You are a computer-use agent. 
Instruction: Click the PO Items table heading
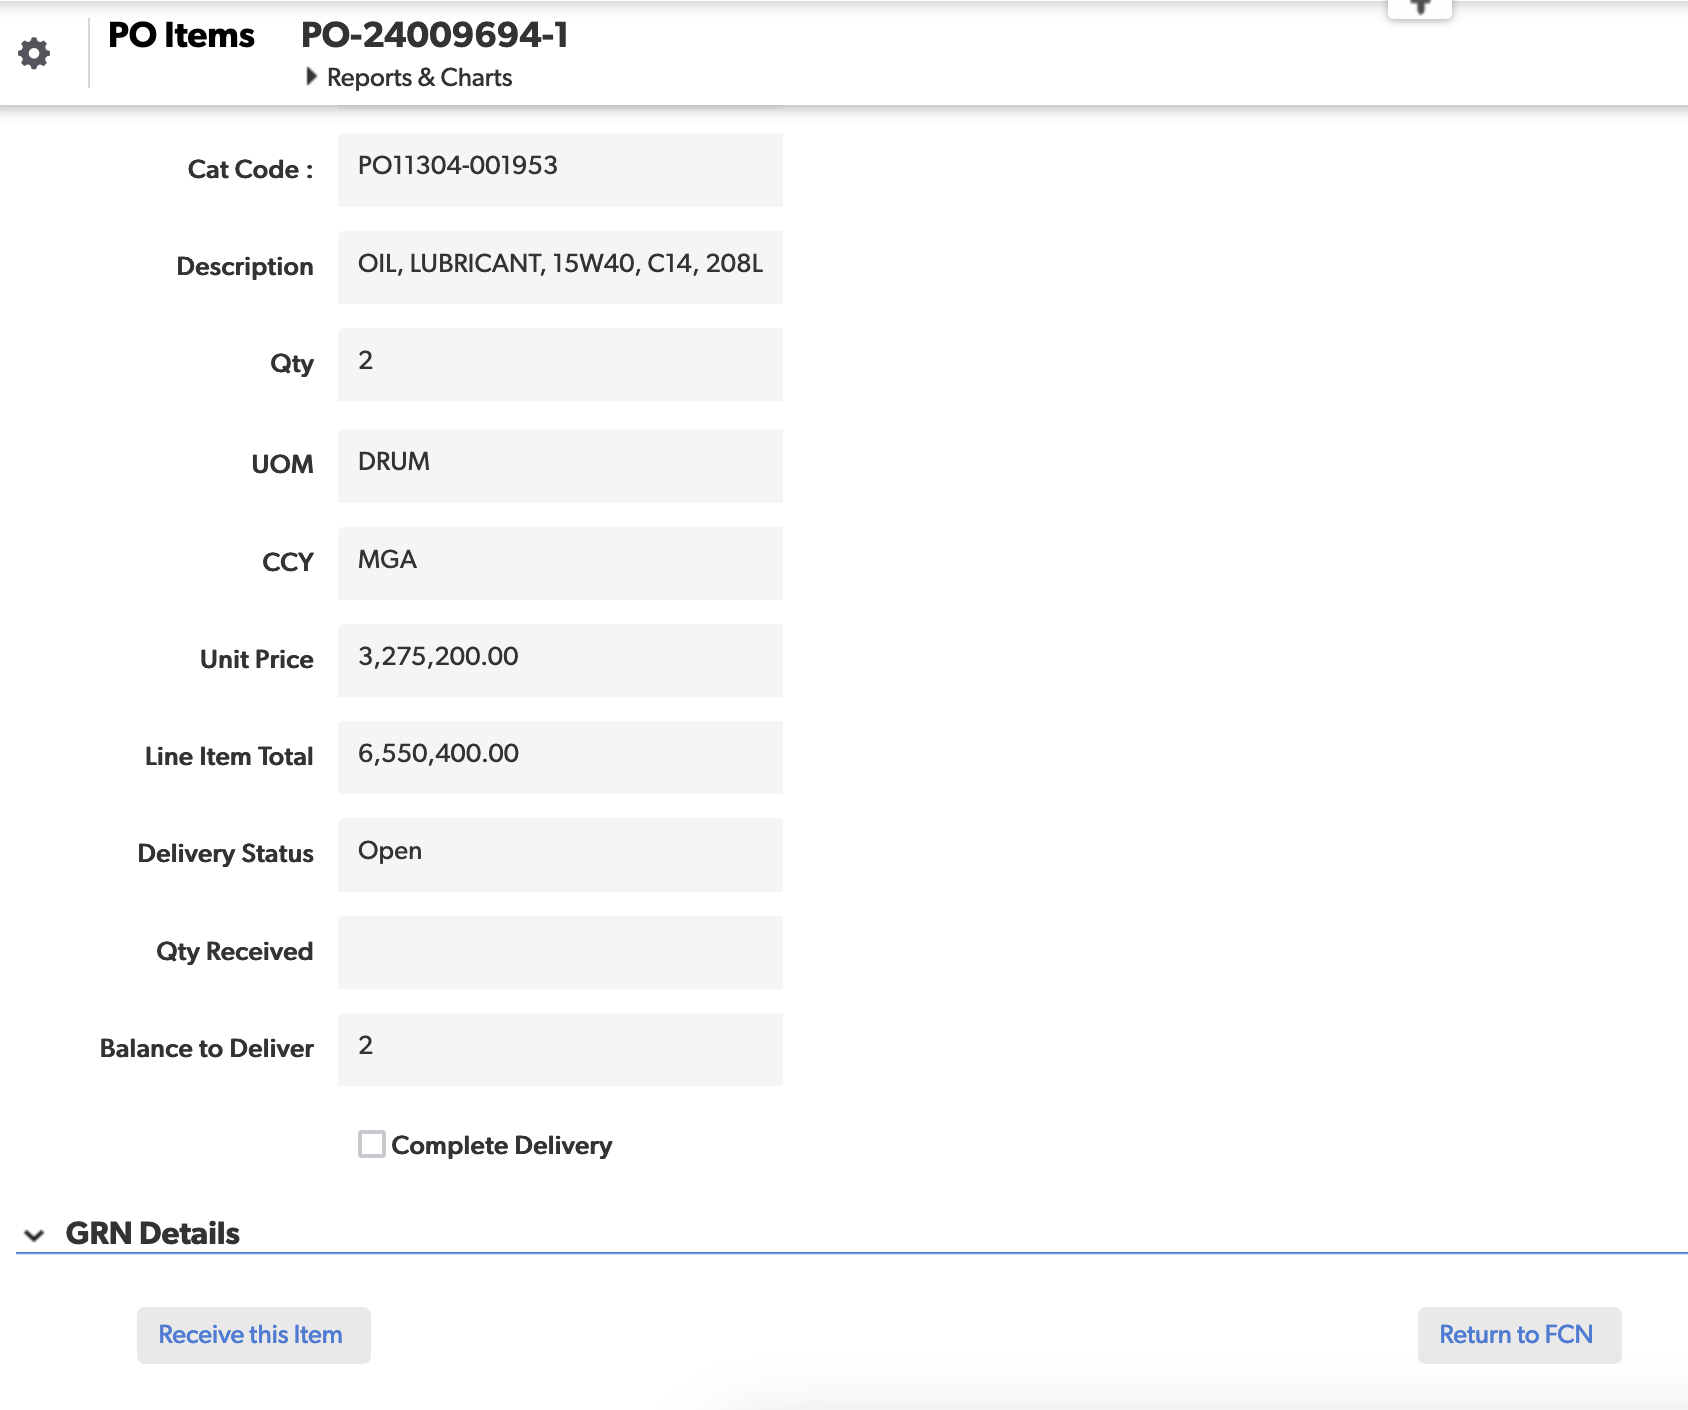[x=181, y=35]
